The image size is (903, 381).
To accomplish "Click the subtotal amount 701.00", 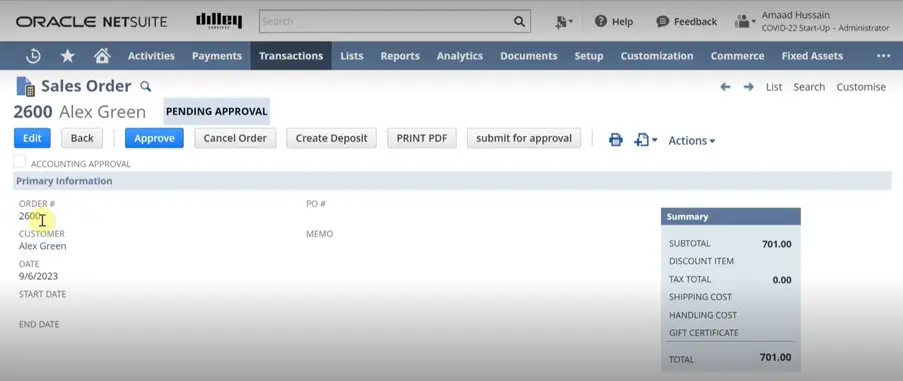I will (777, 244).
